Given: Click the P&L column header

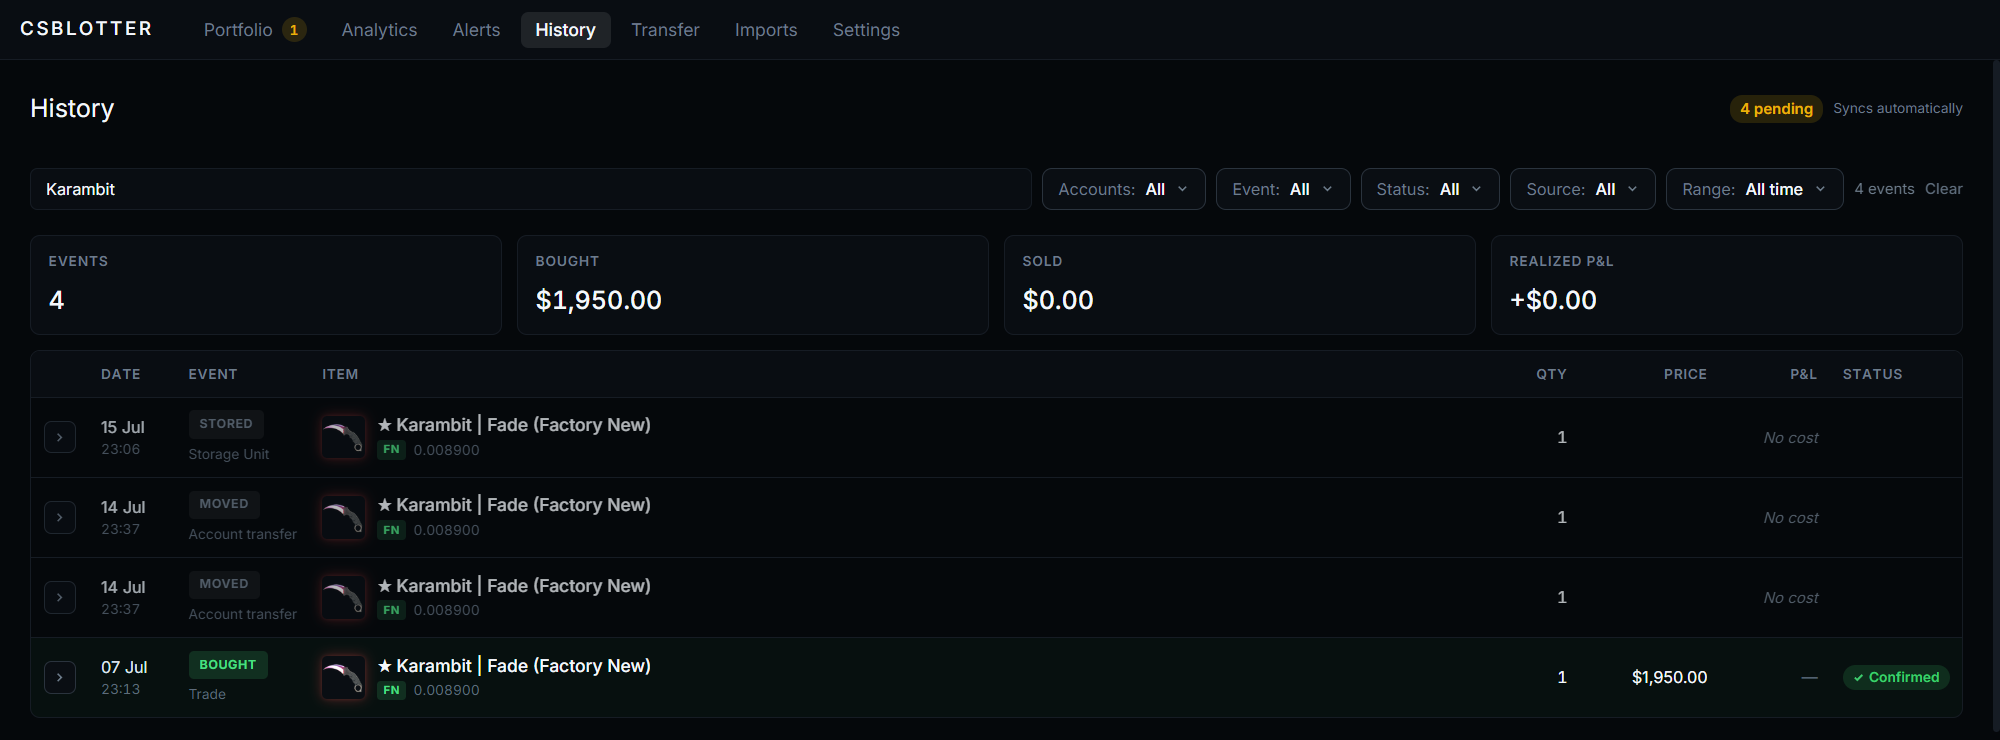Looking at the screenshot, I should coord(1803,374).
